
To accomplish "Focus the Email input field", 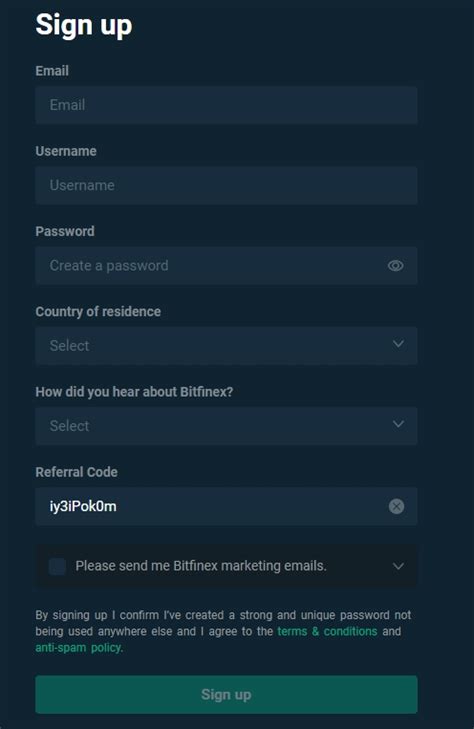I will (226, 105).
